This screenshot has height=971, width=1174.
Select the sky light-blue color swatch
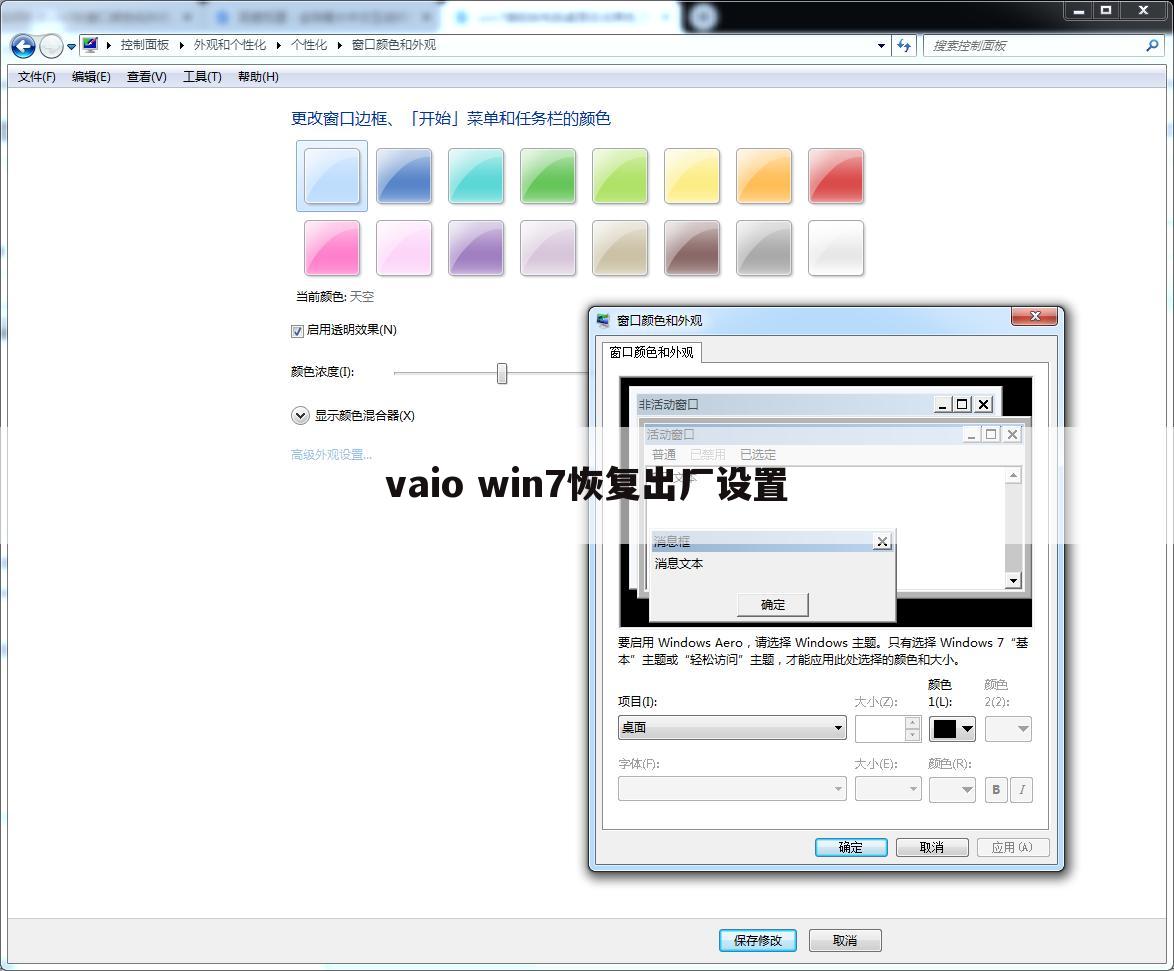point(332,176)
